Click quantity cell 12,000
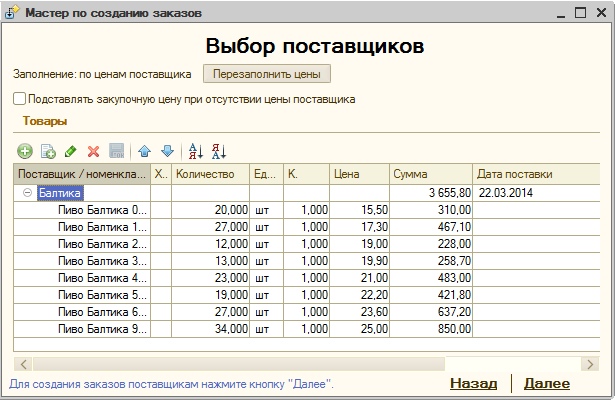The image size is (615, 400). pyautogui.click(x=210, y=244)
